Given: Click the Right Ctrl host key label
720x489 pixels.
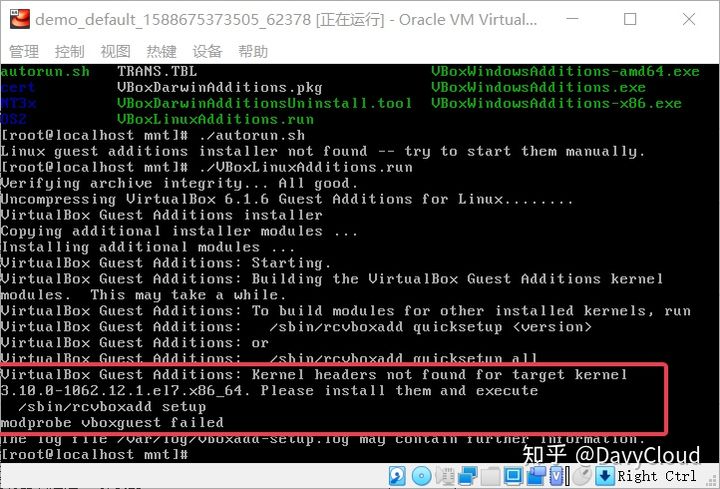Looking at the screenshot, I should pyautogui.click(x=657, y=477).
